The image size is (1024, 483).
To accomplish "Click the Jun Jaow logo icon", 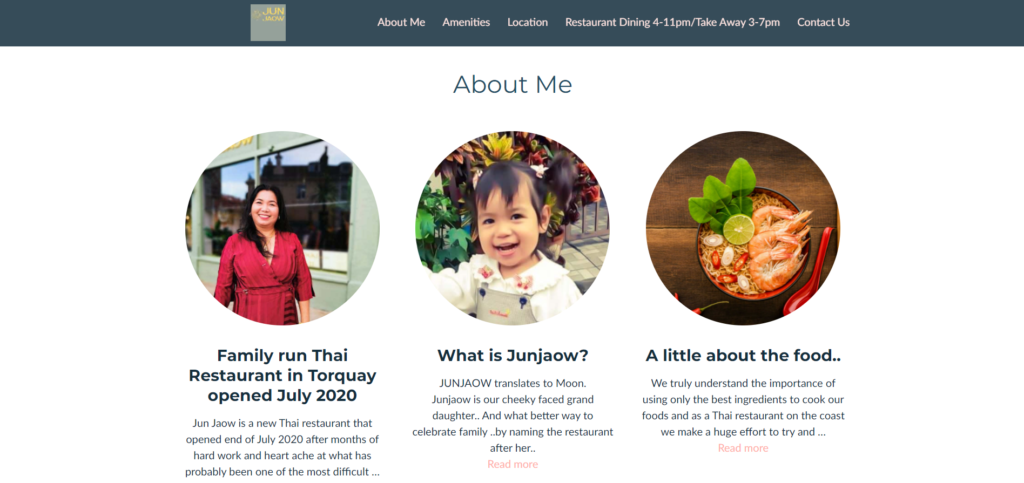I will 268,23.
